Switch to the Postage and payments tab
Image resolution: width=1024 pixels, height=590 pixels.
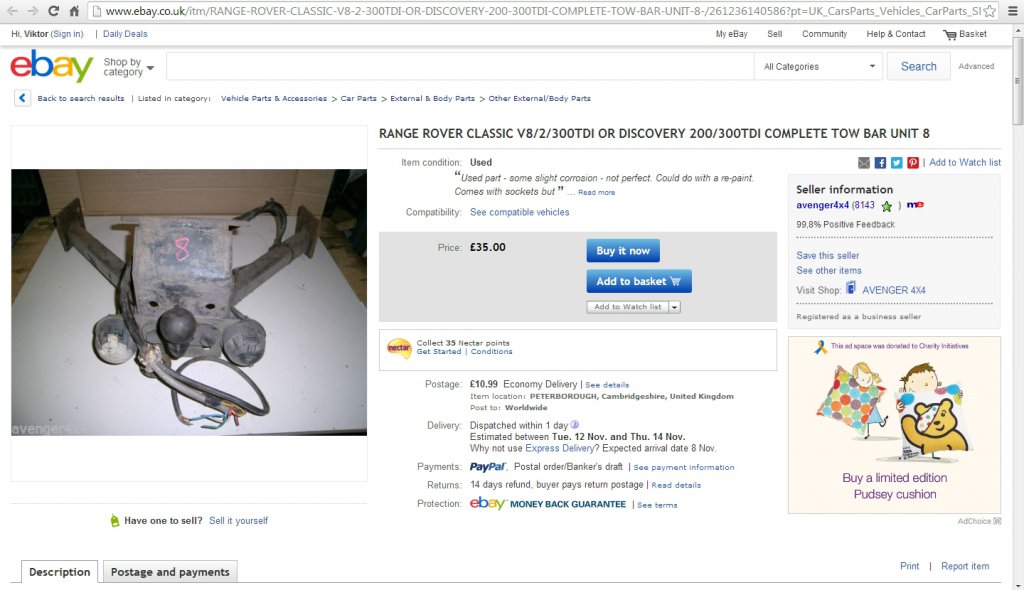pyautogui.click(x=170, y=572)
